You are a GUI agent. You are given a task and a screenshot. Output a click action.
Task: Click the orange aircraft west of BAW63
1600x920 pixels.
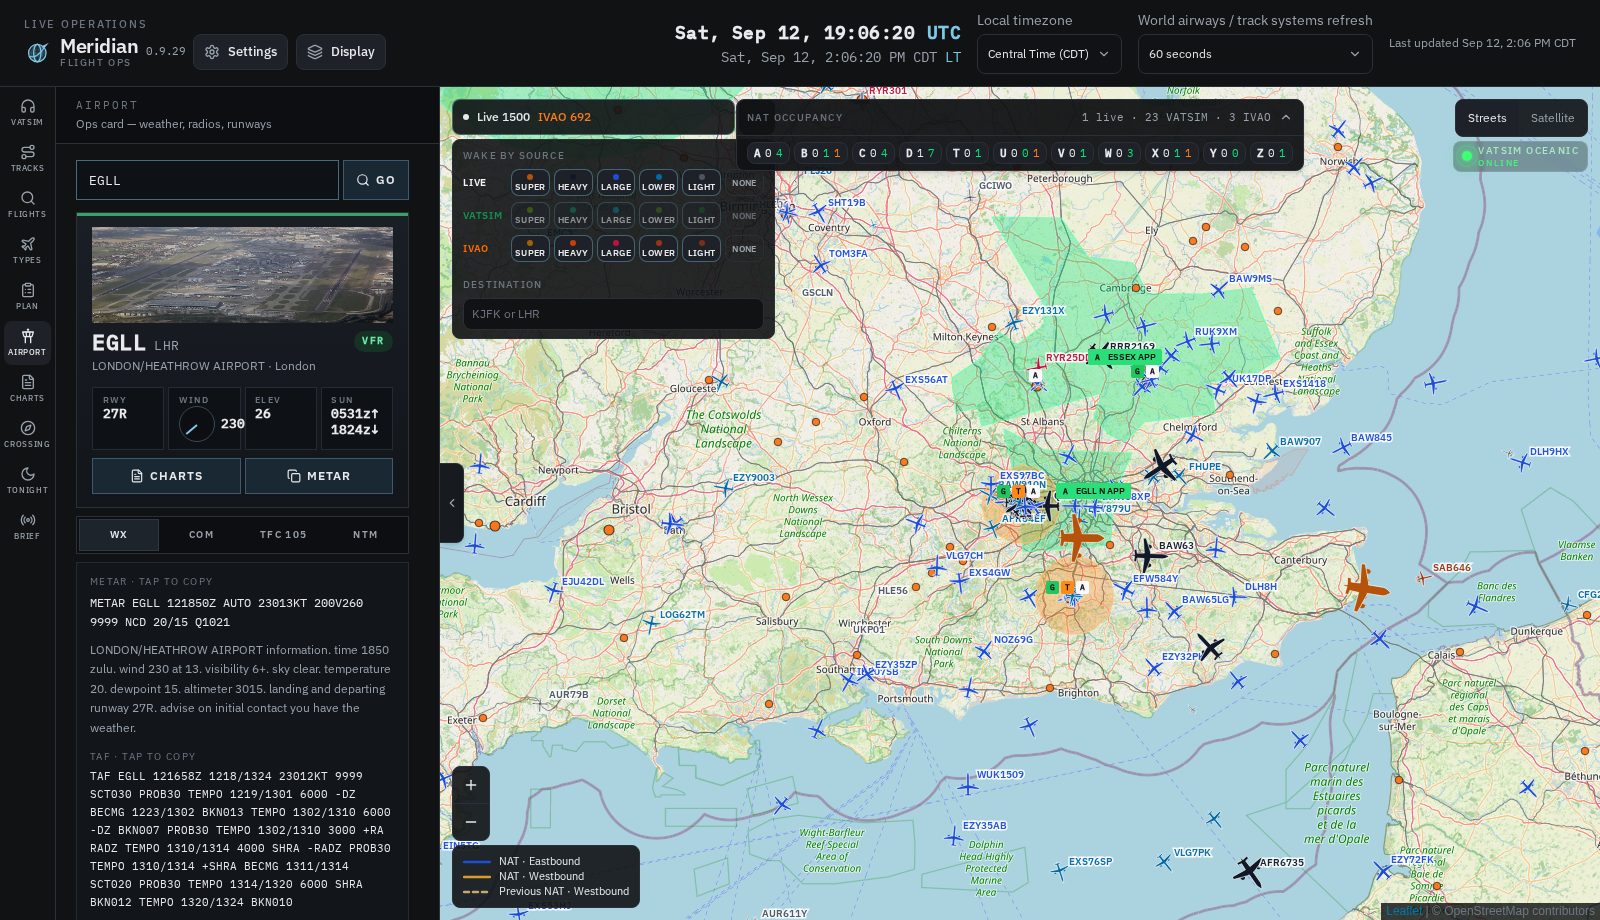click(x=1080, y=537)
